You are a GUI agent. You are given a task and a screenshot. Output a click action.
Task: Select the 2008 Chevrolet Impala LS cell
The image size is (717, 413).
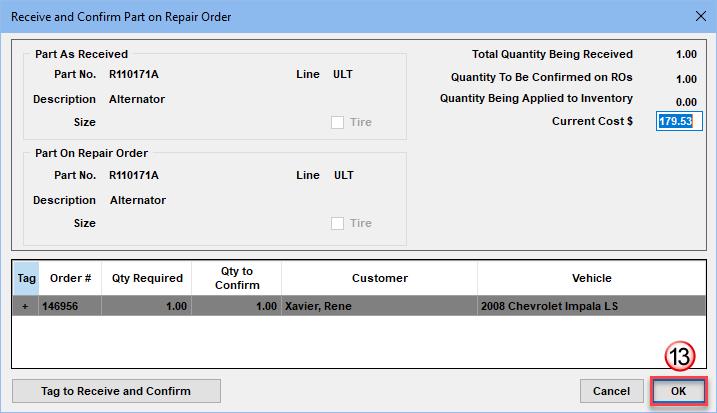coord(591,307)
